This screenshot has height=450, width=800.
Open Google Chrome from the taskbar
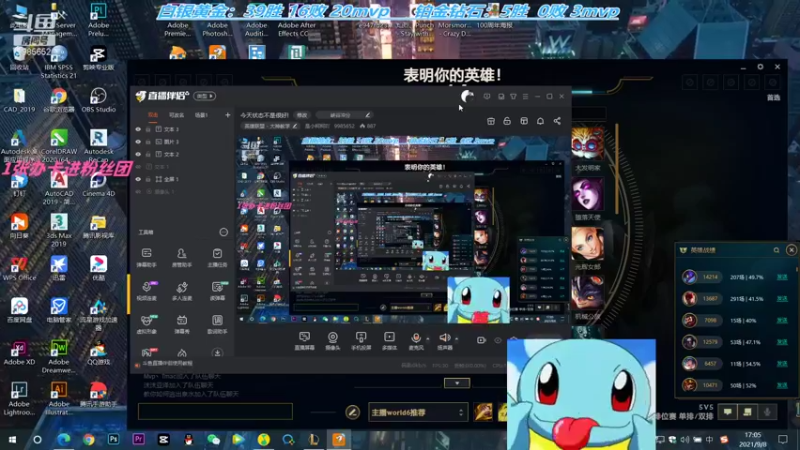88,439
